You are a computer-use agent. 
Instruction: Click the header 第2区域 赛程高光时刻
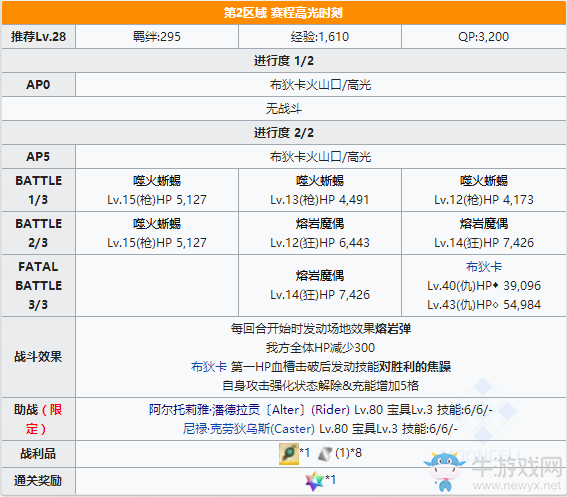pyautogui.click(x=284, y=13)
